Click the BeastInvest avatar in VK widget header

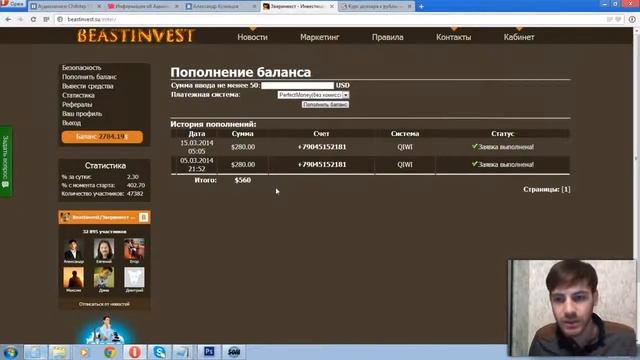65,217
